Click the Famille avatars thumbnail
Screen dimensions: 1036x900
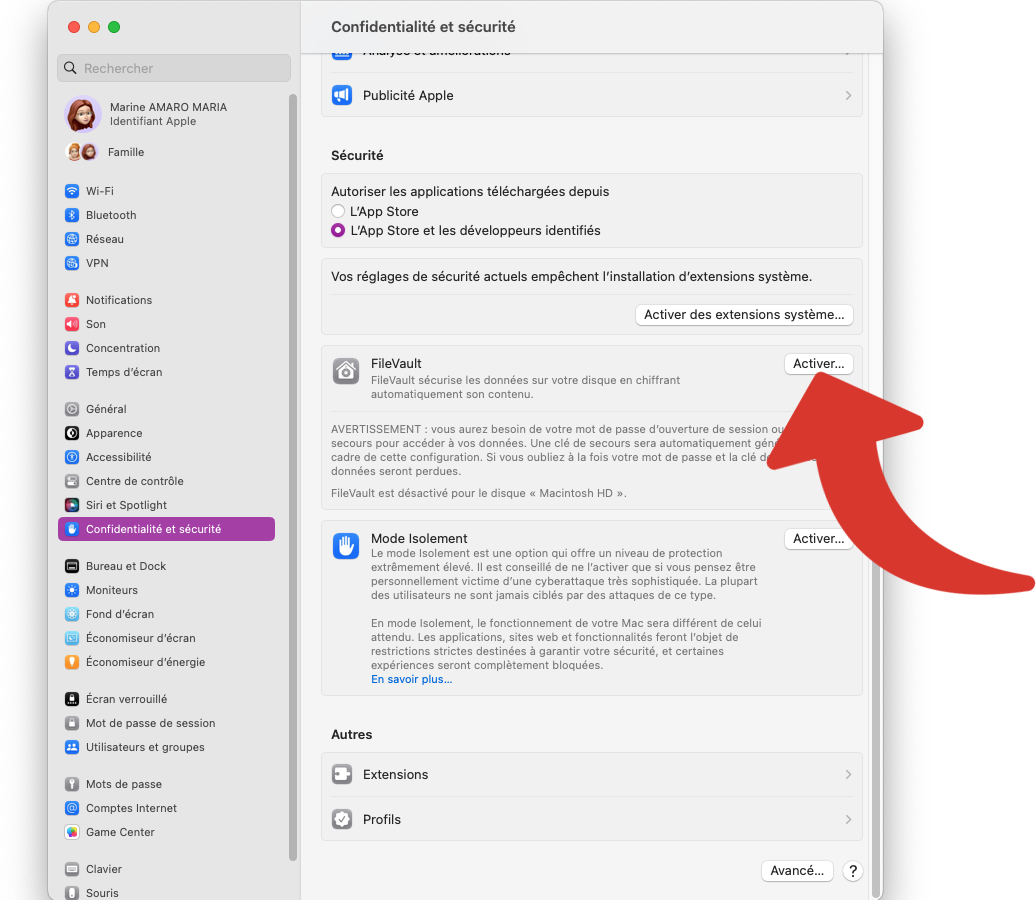82,152
